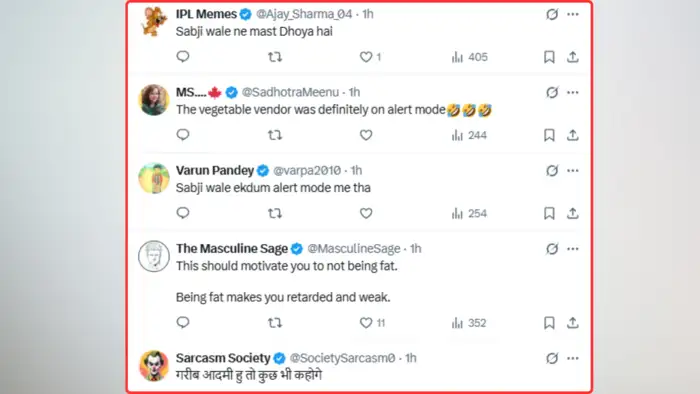Open The Masculine Sage profile name
This screenshot has height=394, width=700.
[x=232, y=249]
